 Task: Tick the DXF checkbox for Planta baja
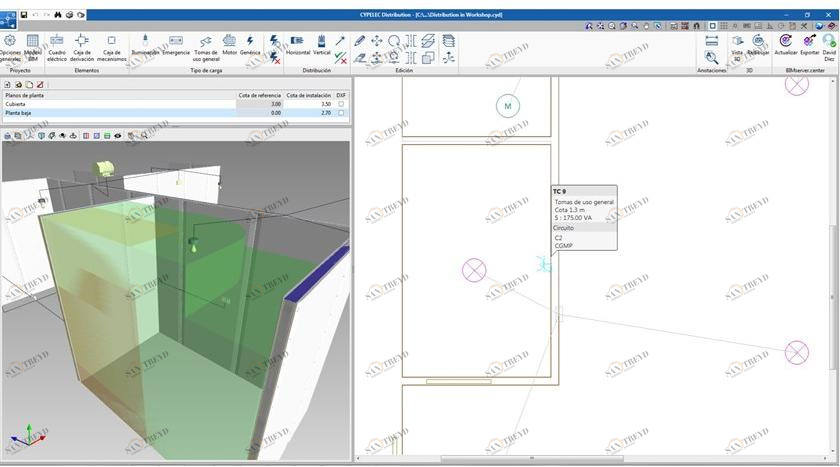click(341, 114)
